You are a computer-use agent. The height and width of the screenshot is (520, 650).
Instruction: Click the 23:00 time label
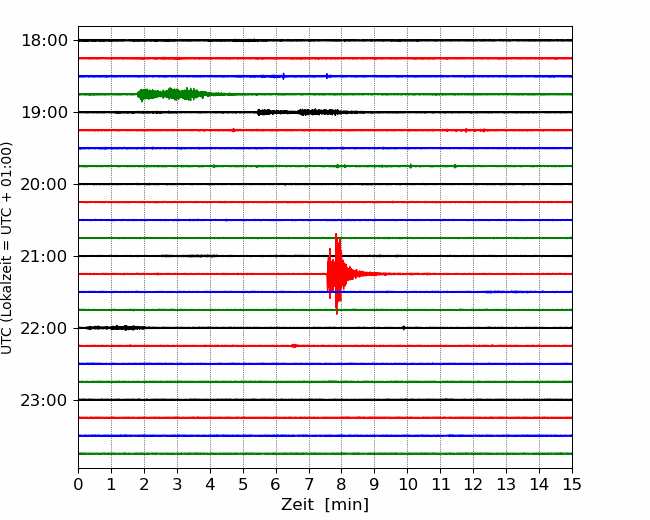click(44, 401)
